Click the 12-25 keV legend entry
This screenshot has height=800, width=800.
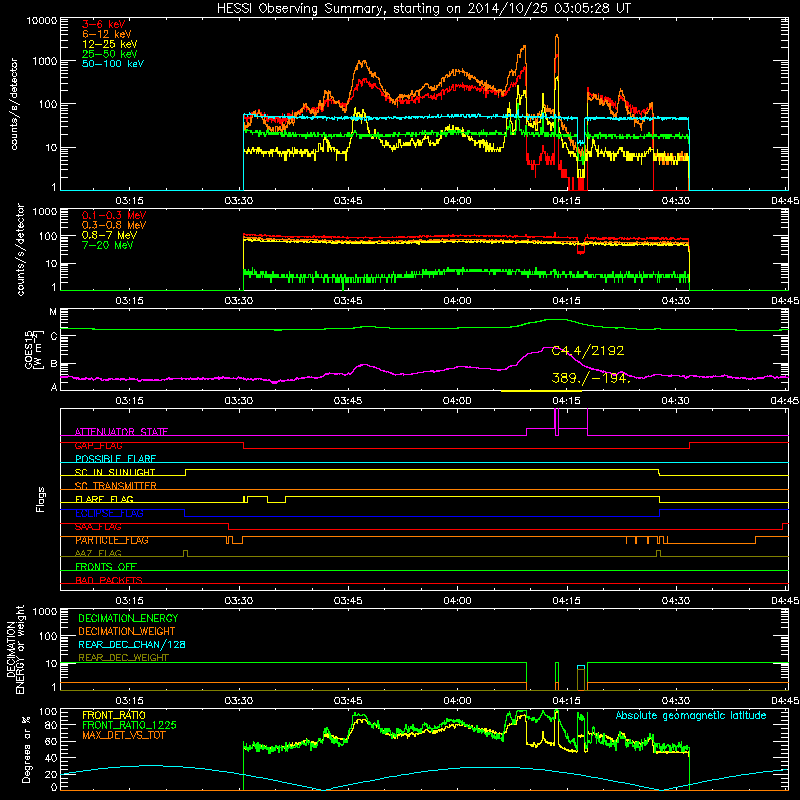[x=110, y=44]
